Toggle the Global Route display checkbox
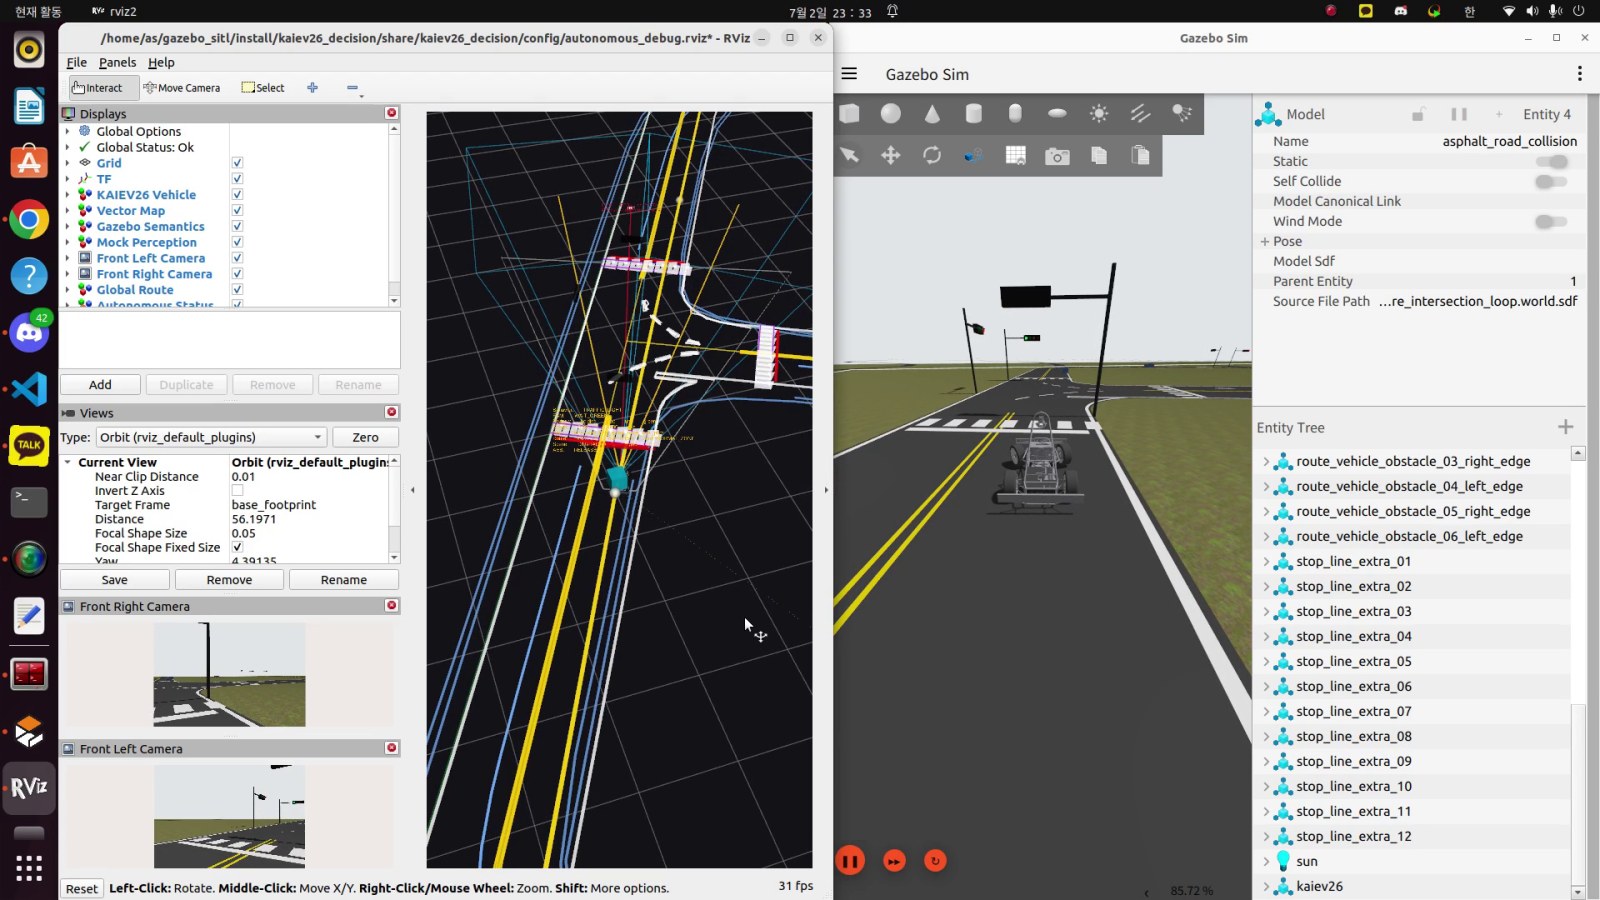Screen dimensions: 1600x900 [237, 290]
